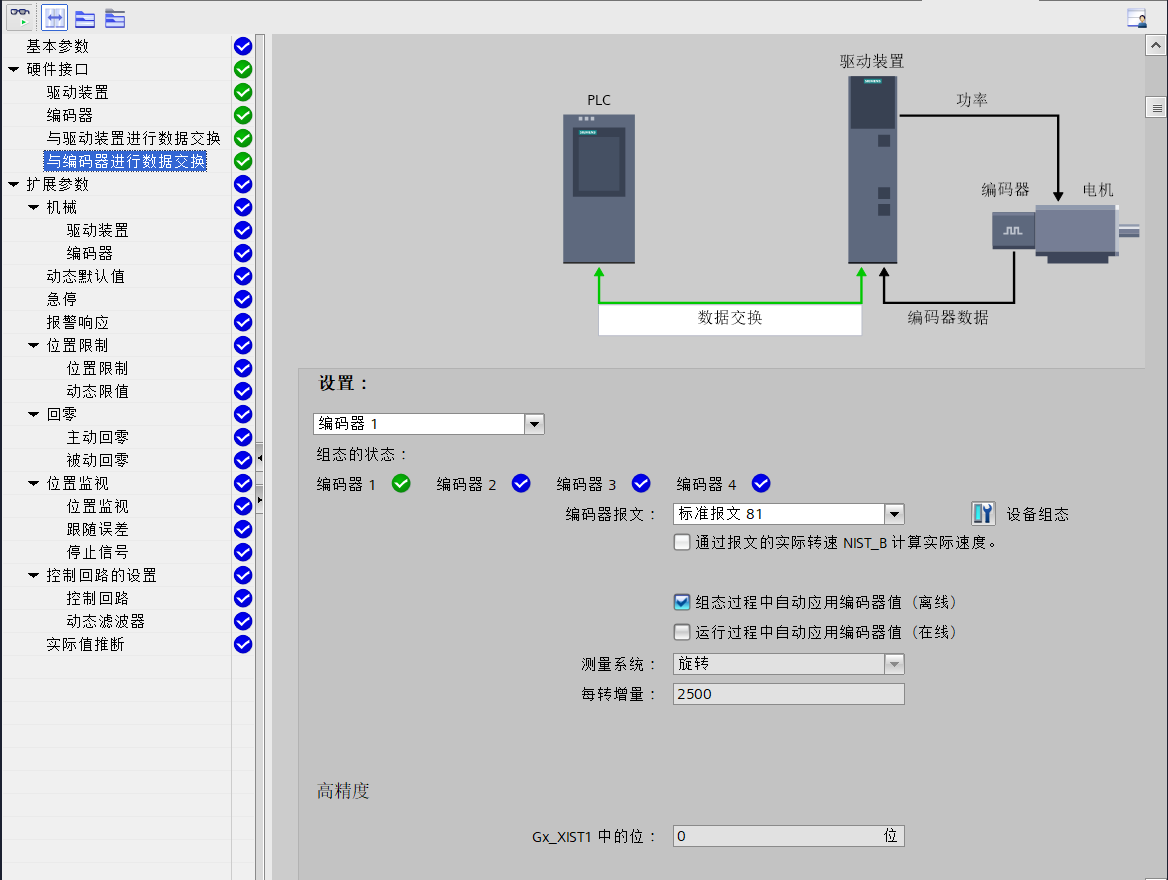Open the 编码器报文 telegram dropdown
This screenshot has height=880, width=1168.
click(895, 513)
